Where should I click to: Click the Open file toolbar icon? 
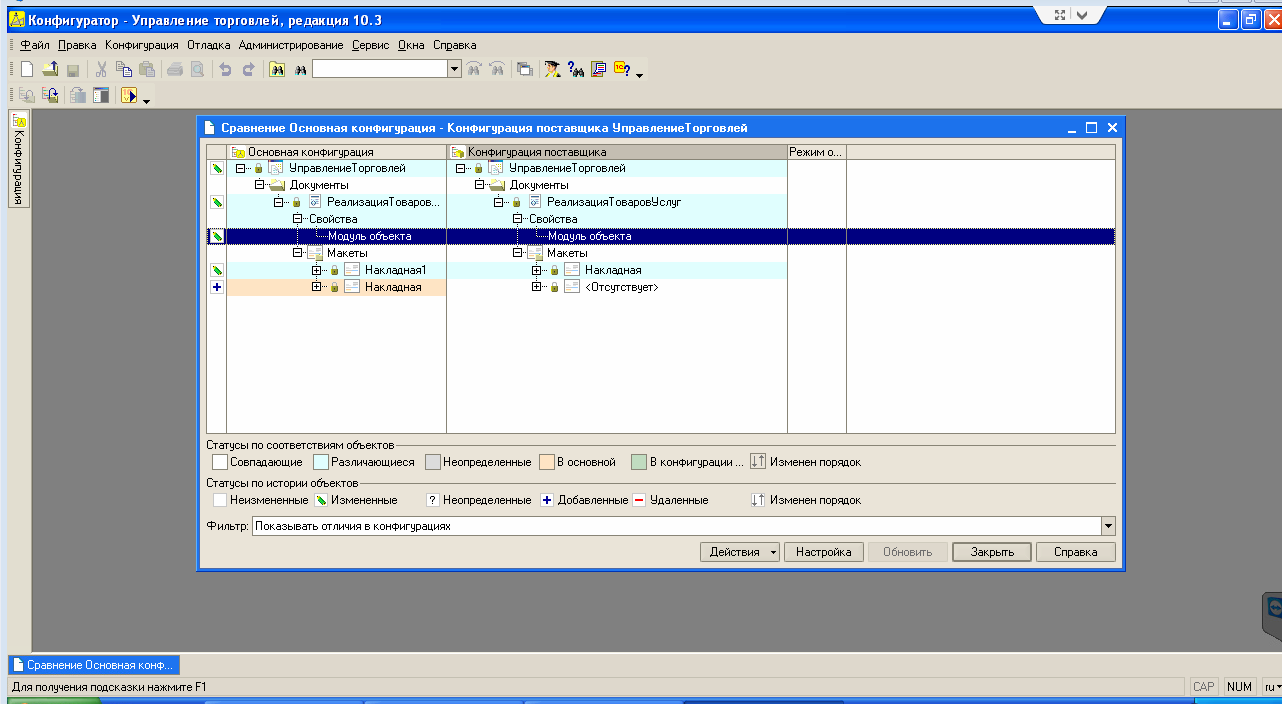click(x=50, y=69)
